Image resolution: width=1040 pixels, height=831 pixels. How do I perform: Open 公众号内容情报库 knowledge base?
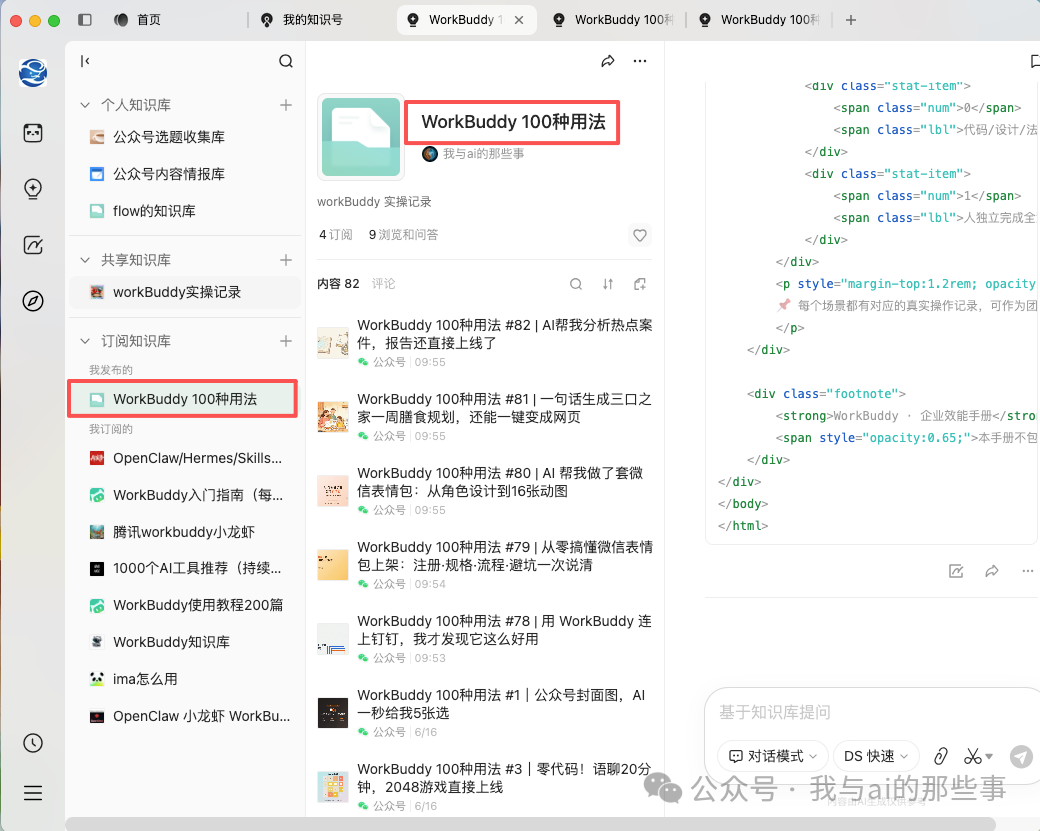click(x=185, y=174)
